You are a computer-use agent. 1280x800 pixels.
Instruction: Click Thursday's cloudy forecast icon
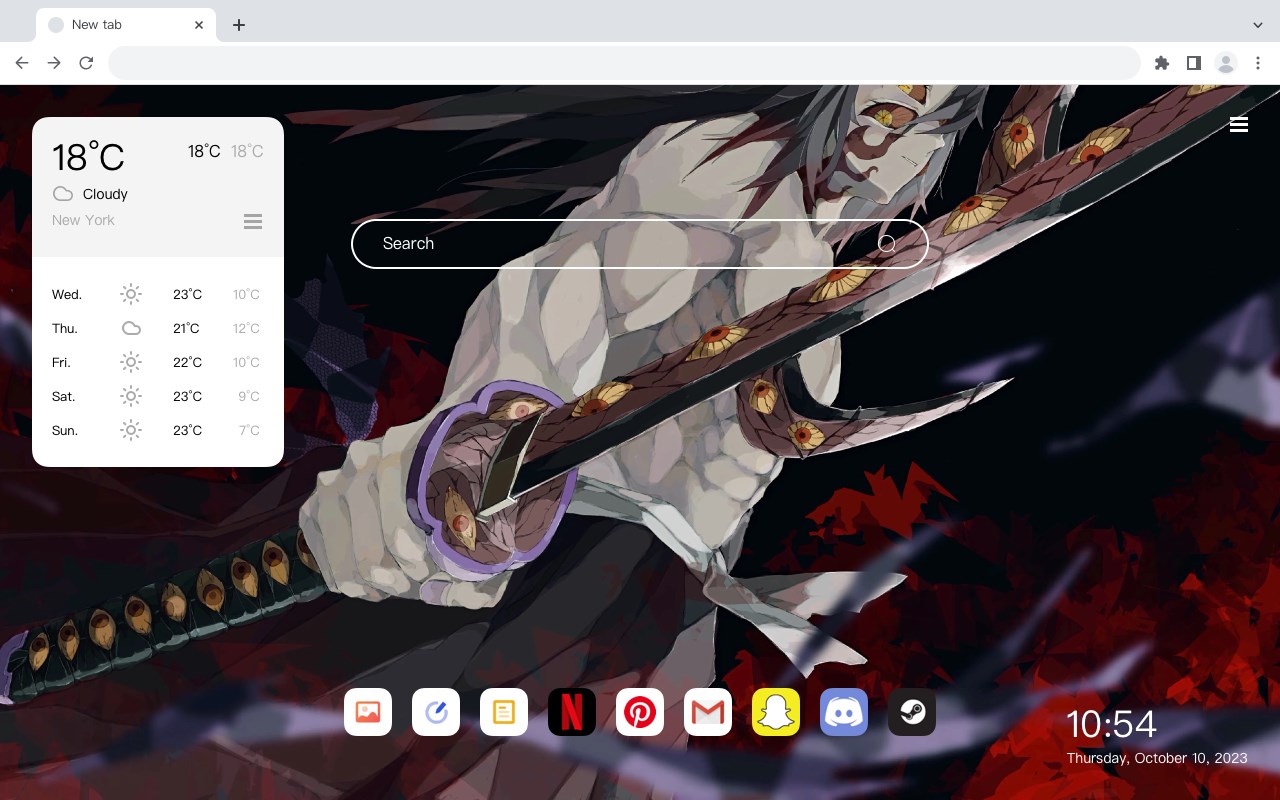click(x=131, y=328)
